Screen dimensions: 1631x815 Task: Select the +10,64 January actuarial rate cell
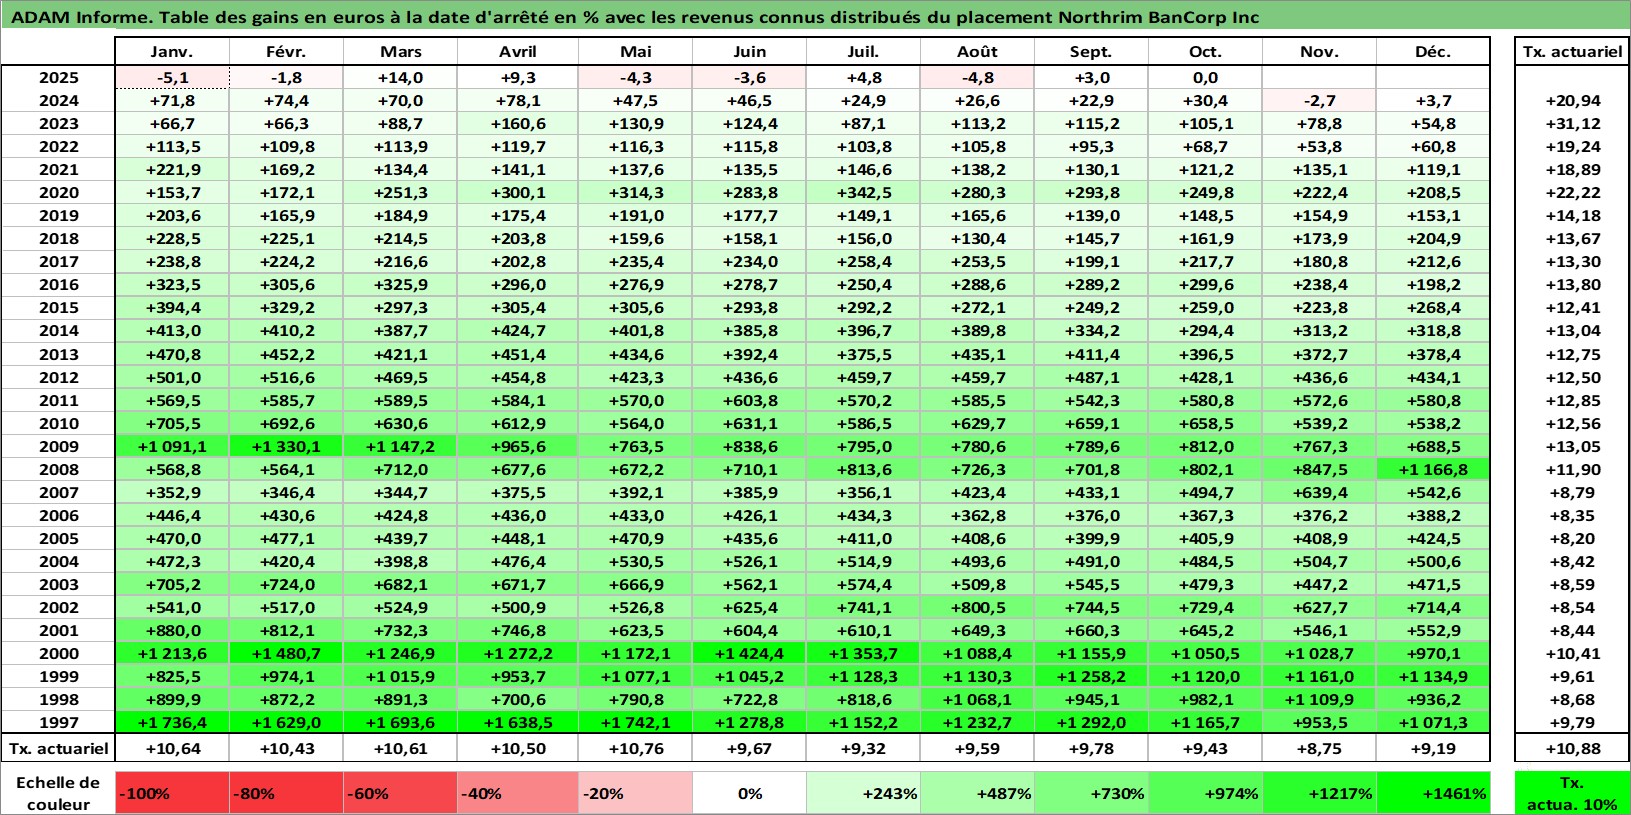click(x=172, y=748)
